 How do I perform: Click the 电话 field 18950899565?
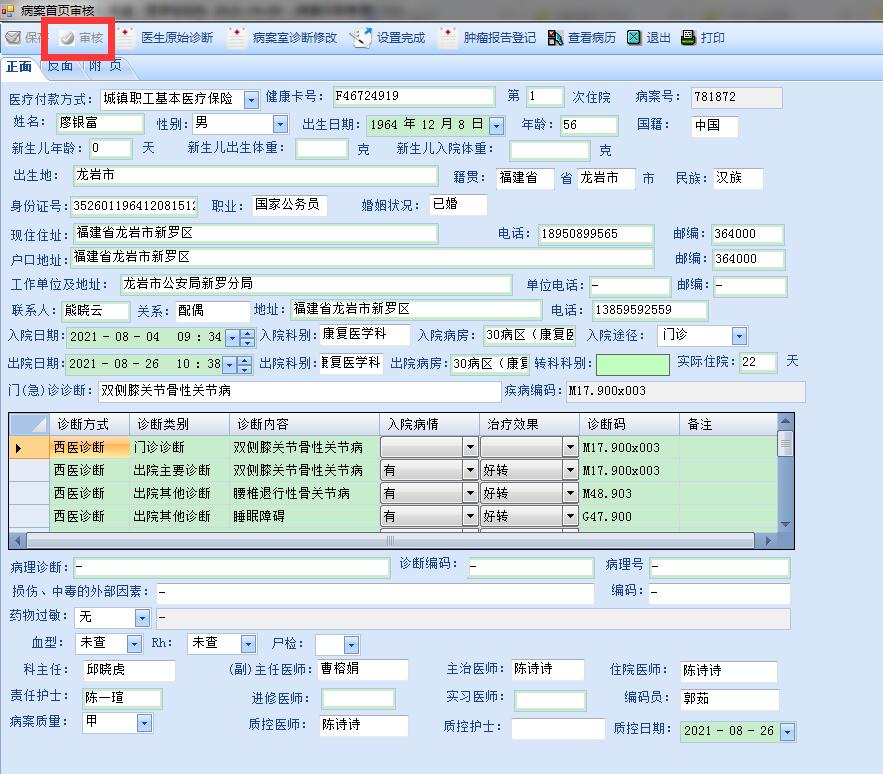point(596,234)
